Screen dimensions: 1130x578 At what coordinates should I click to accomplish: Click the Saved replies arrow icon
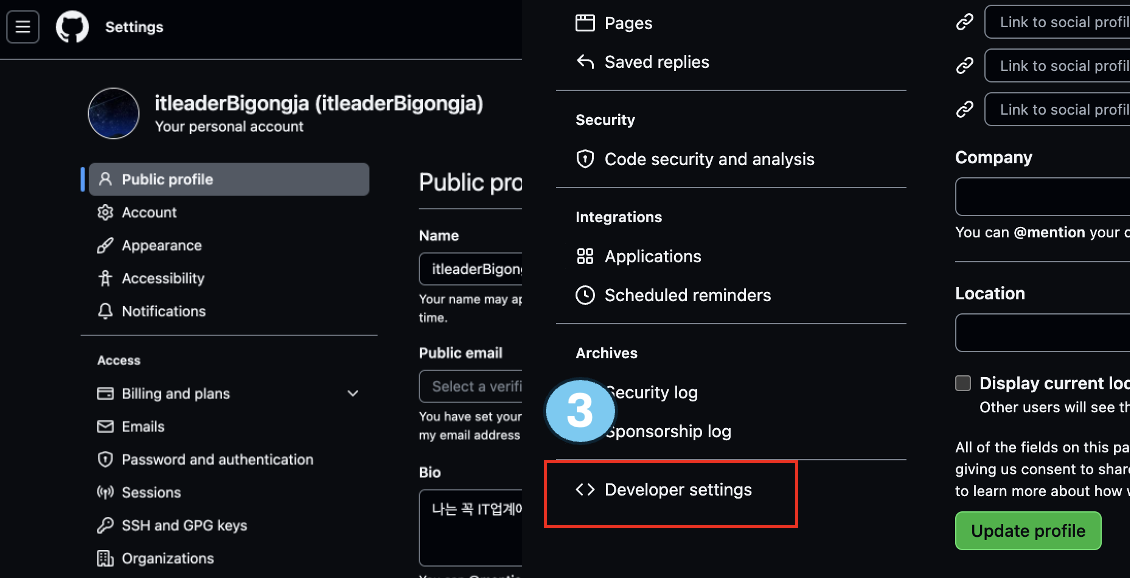[x=585, y=62]
